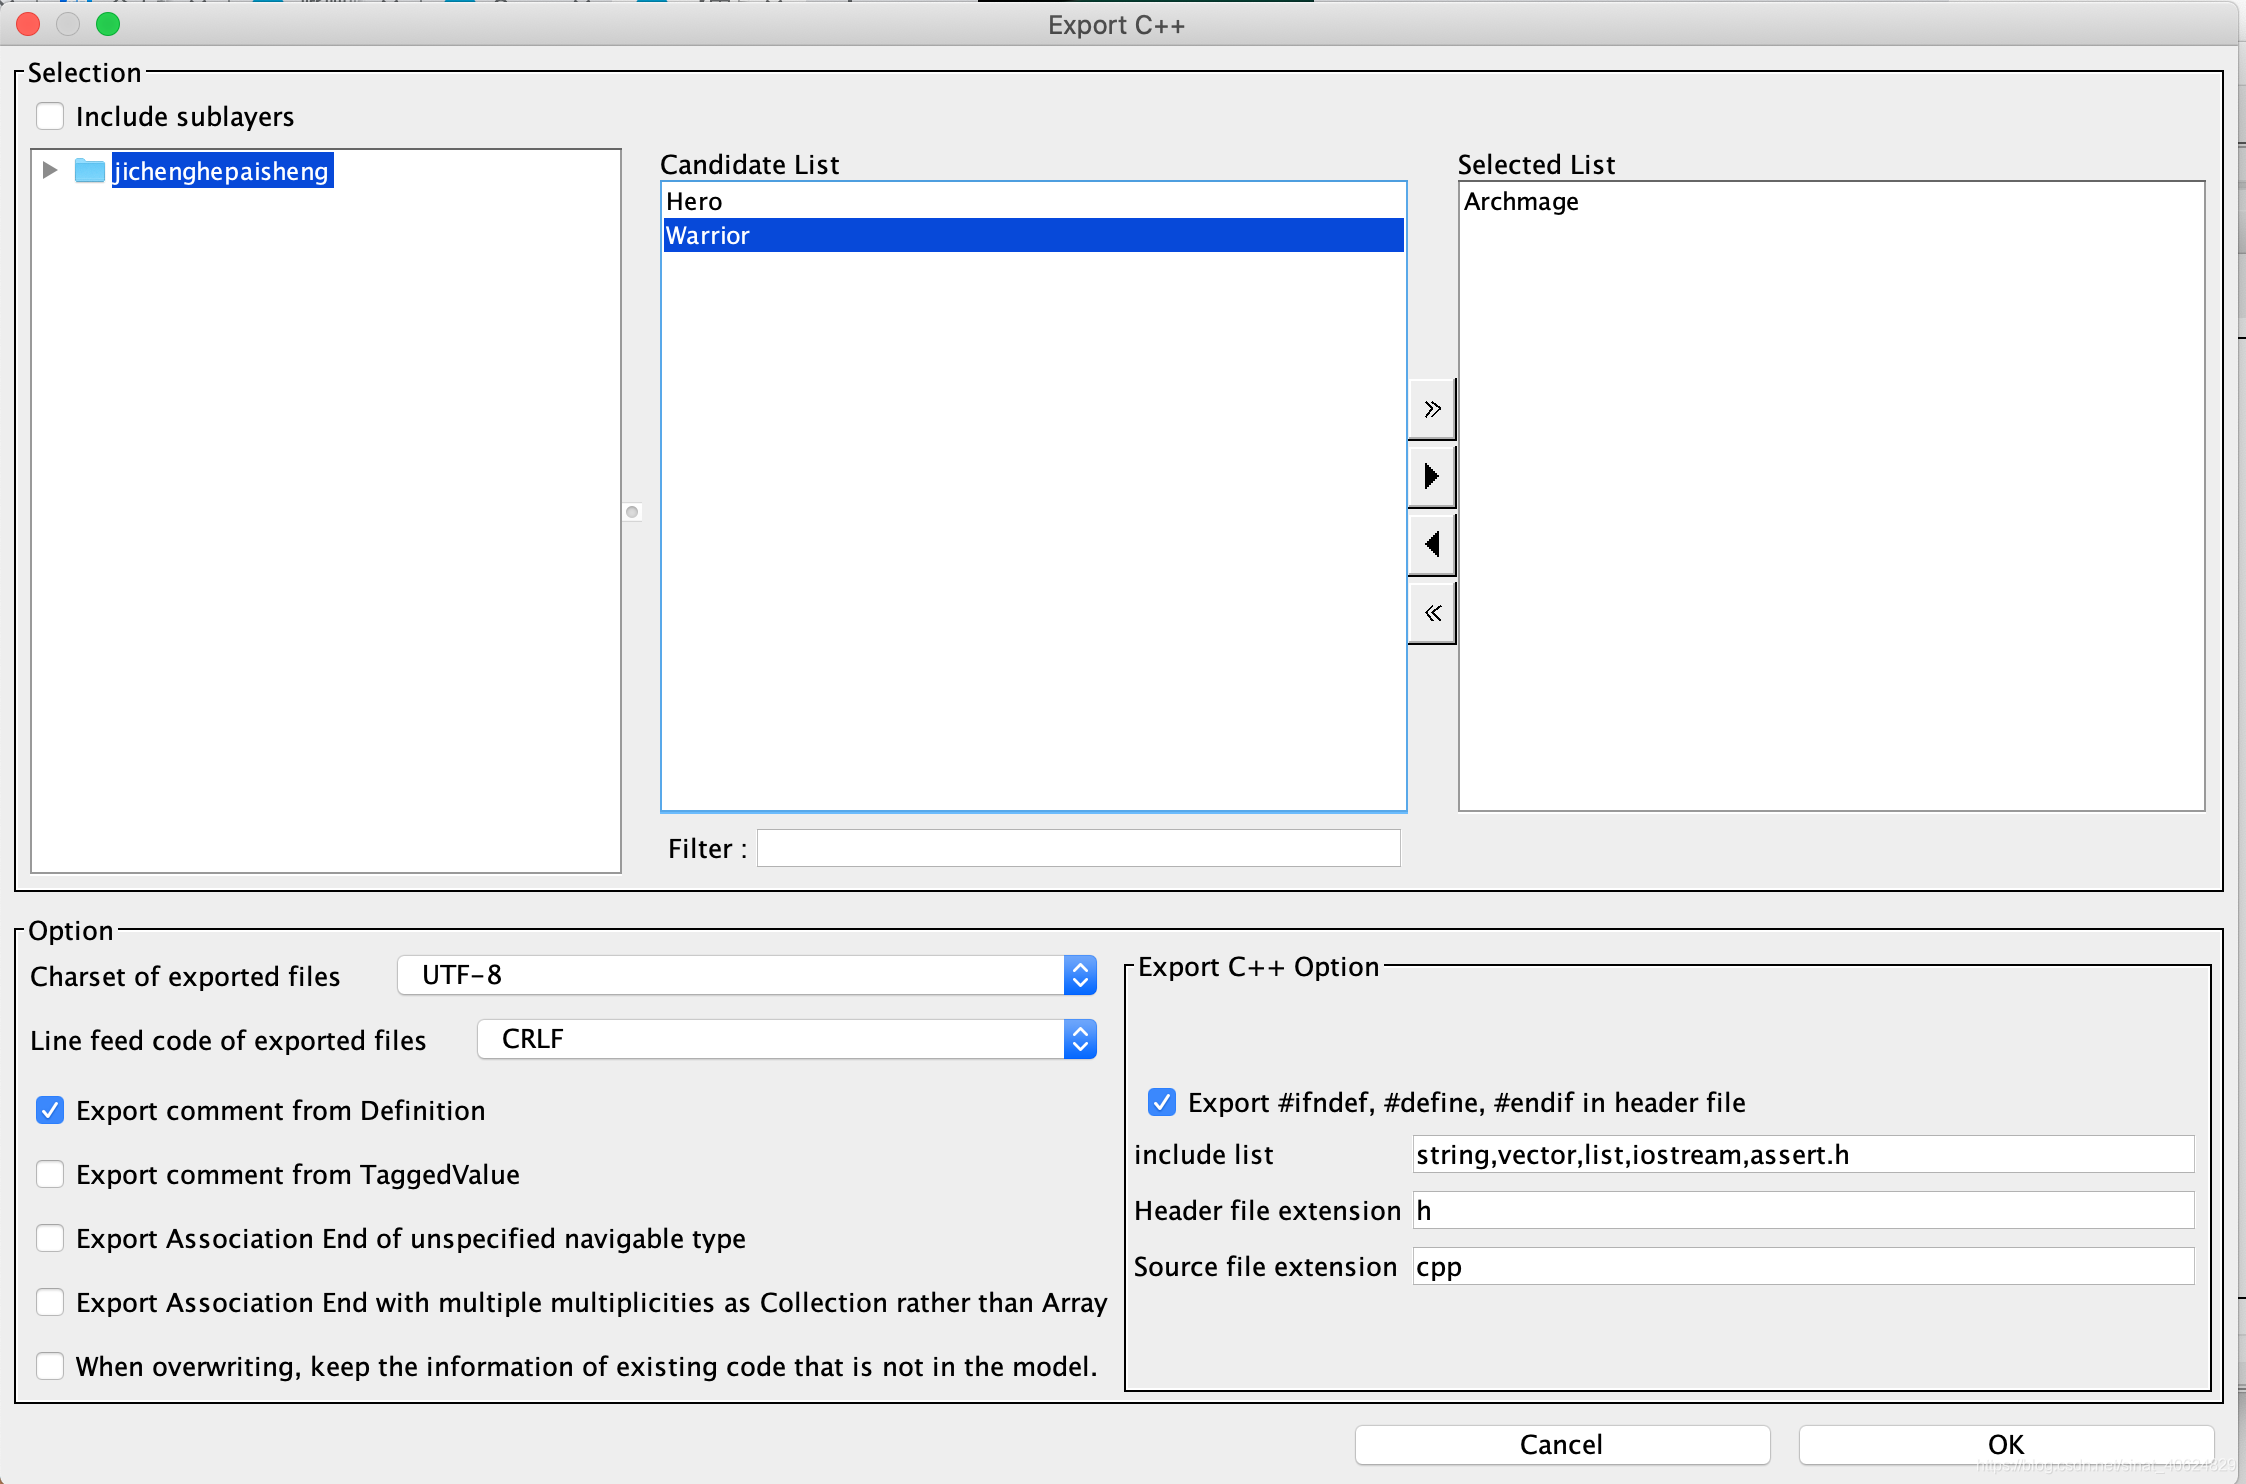Click the split pane divider handle

(x=632, y=512)
